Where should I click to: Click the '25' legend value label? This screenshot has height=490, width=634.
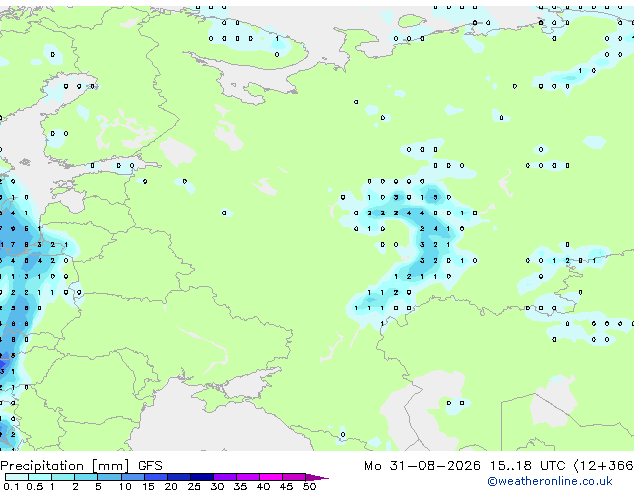[x=194, y=486]
